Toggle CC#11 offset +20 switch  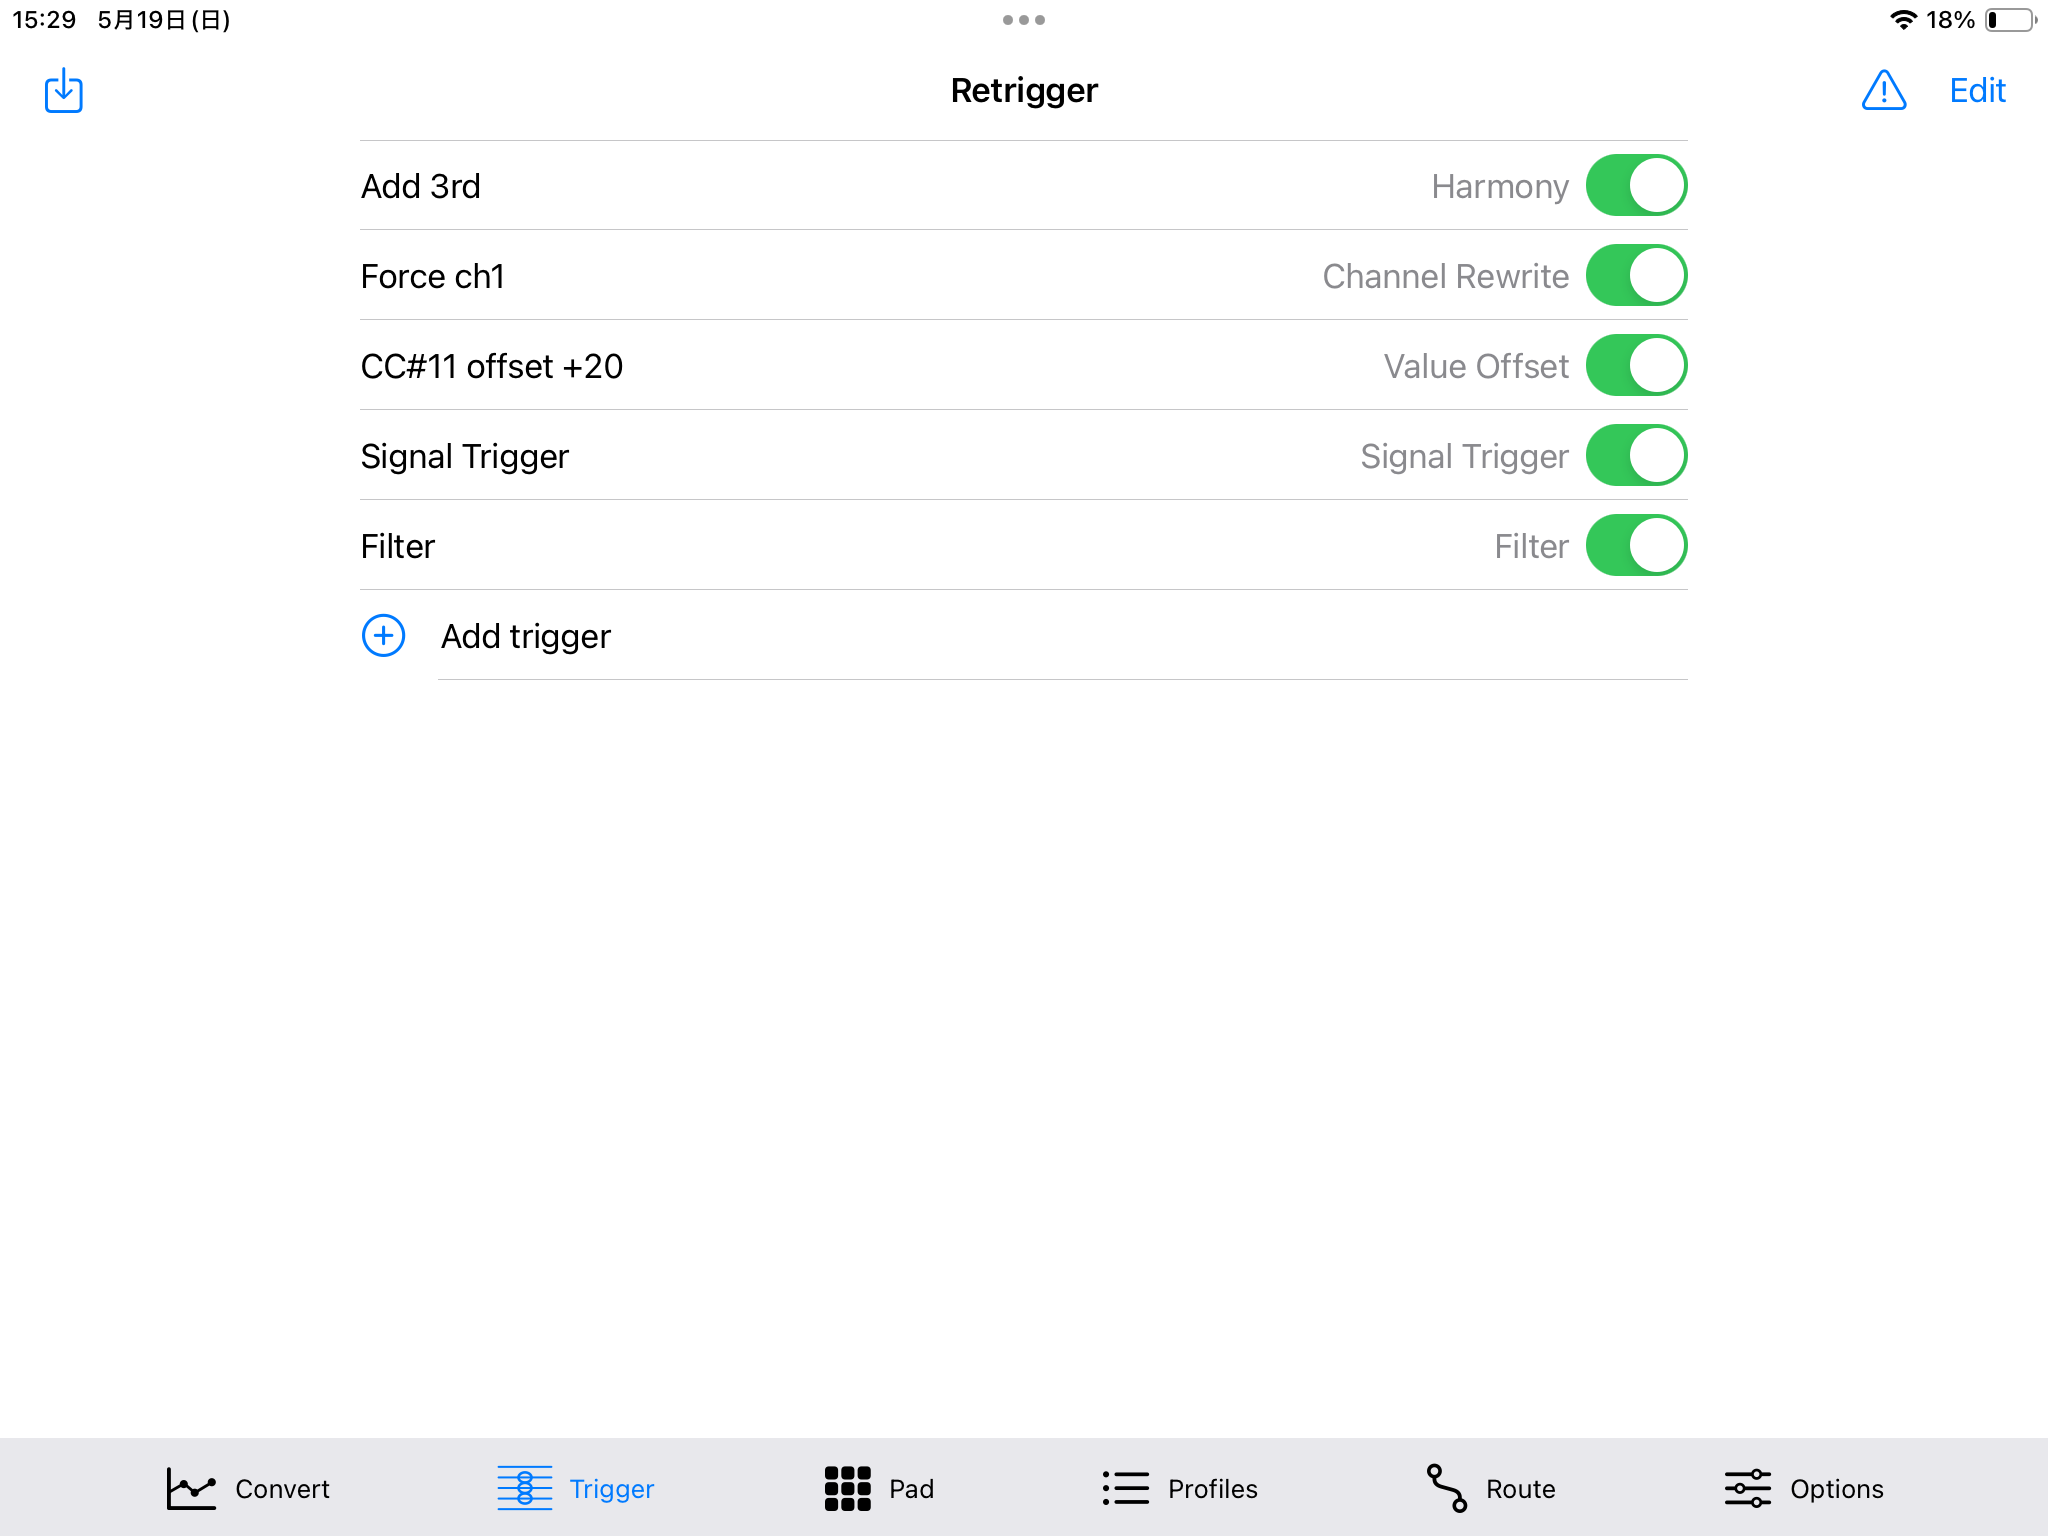coord(1636,366)
